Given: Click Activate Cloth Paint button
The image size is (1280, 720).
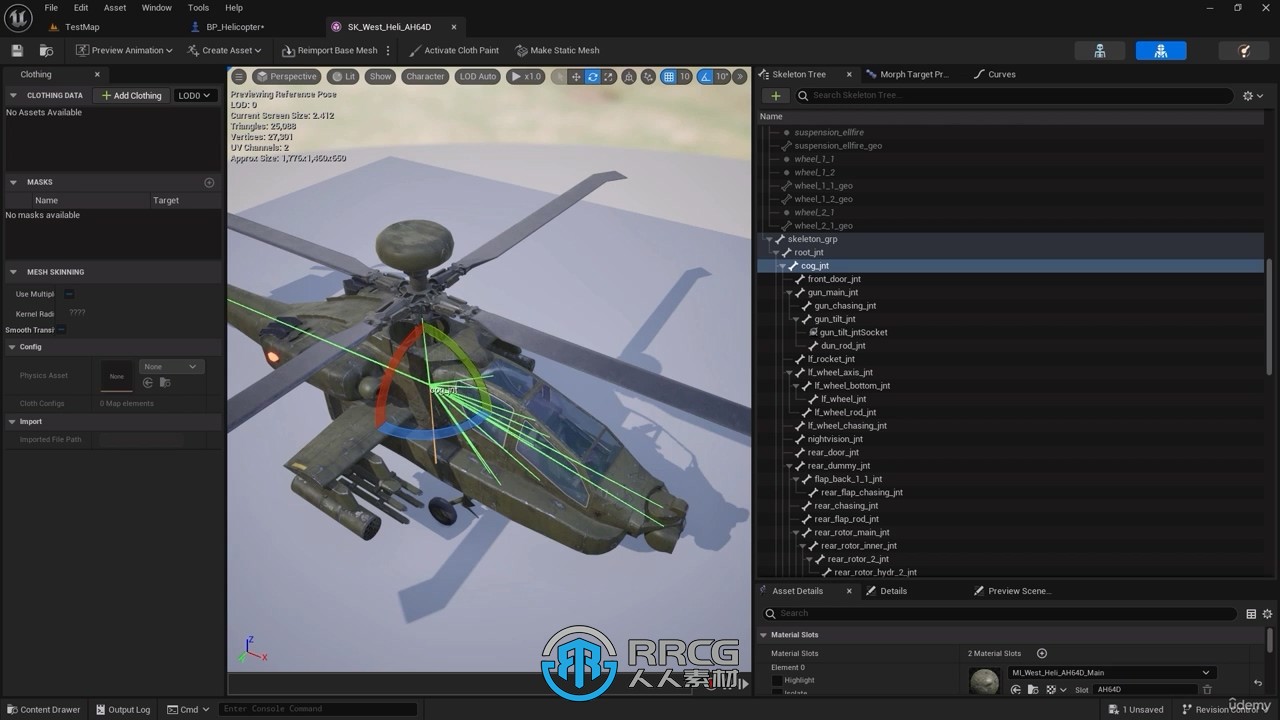Looking at the screenshot, I should click(x=454, y=50).
